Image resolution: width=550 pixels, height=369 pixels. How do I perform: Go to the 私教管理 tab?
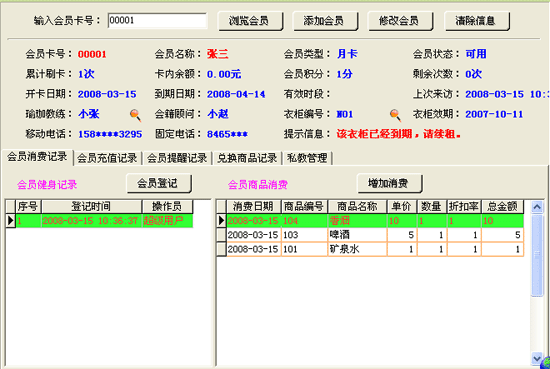pos(307,158)
